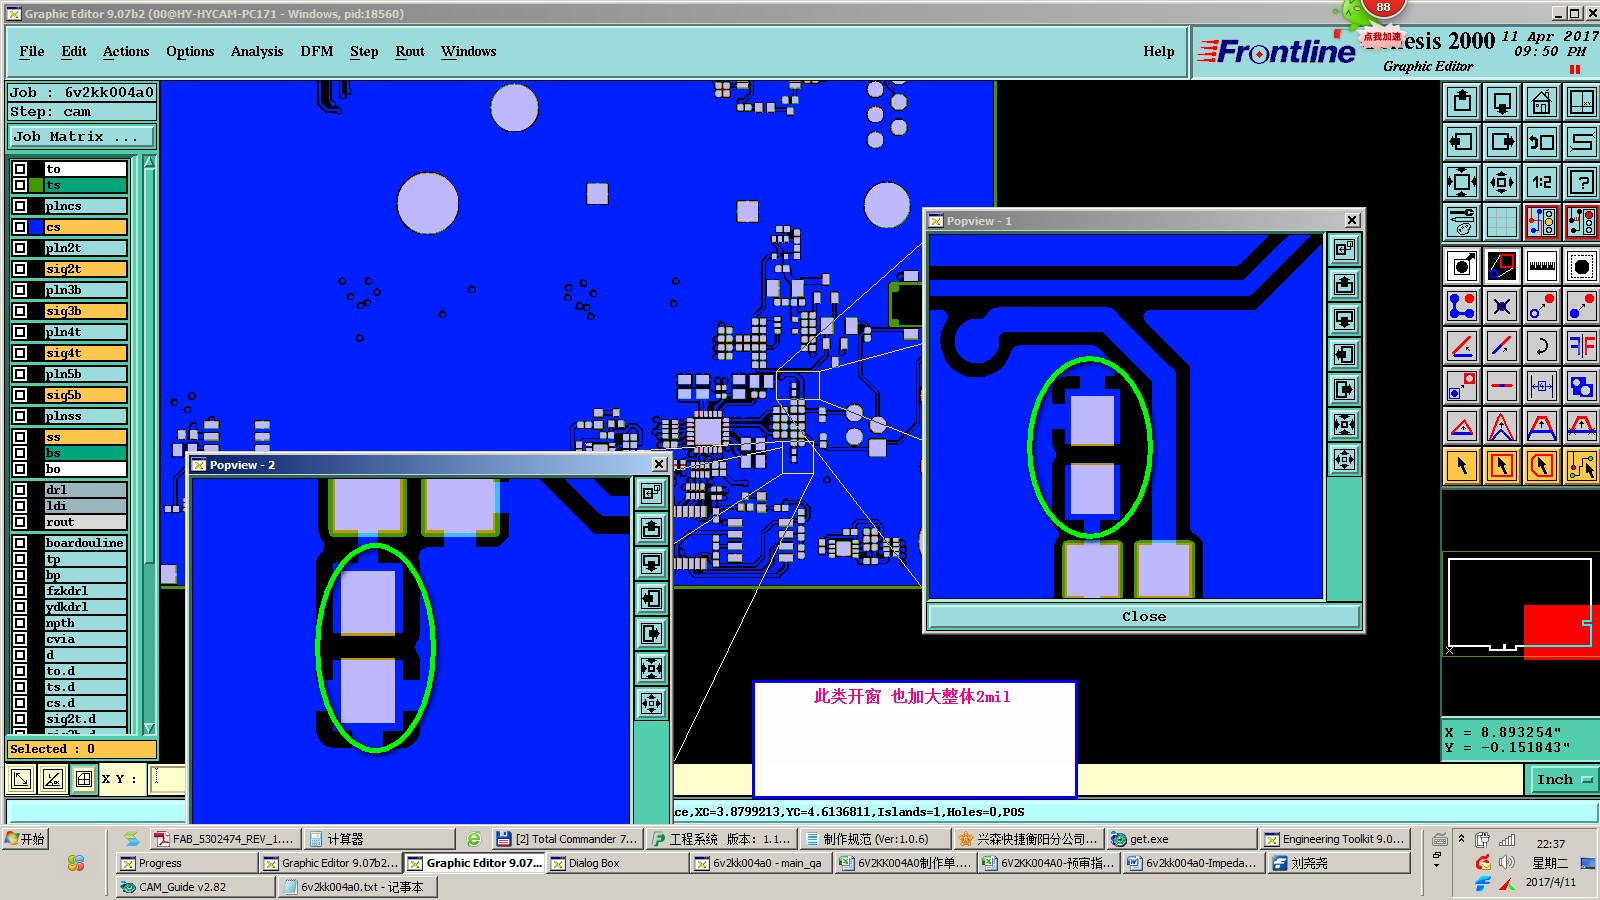Click the pan right view icon
Viewport: 1600px width, 900px height.
1502,142
